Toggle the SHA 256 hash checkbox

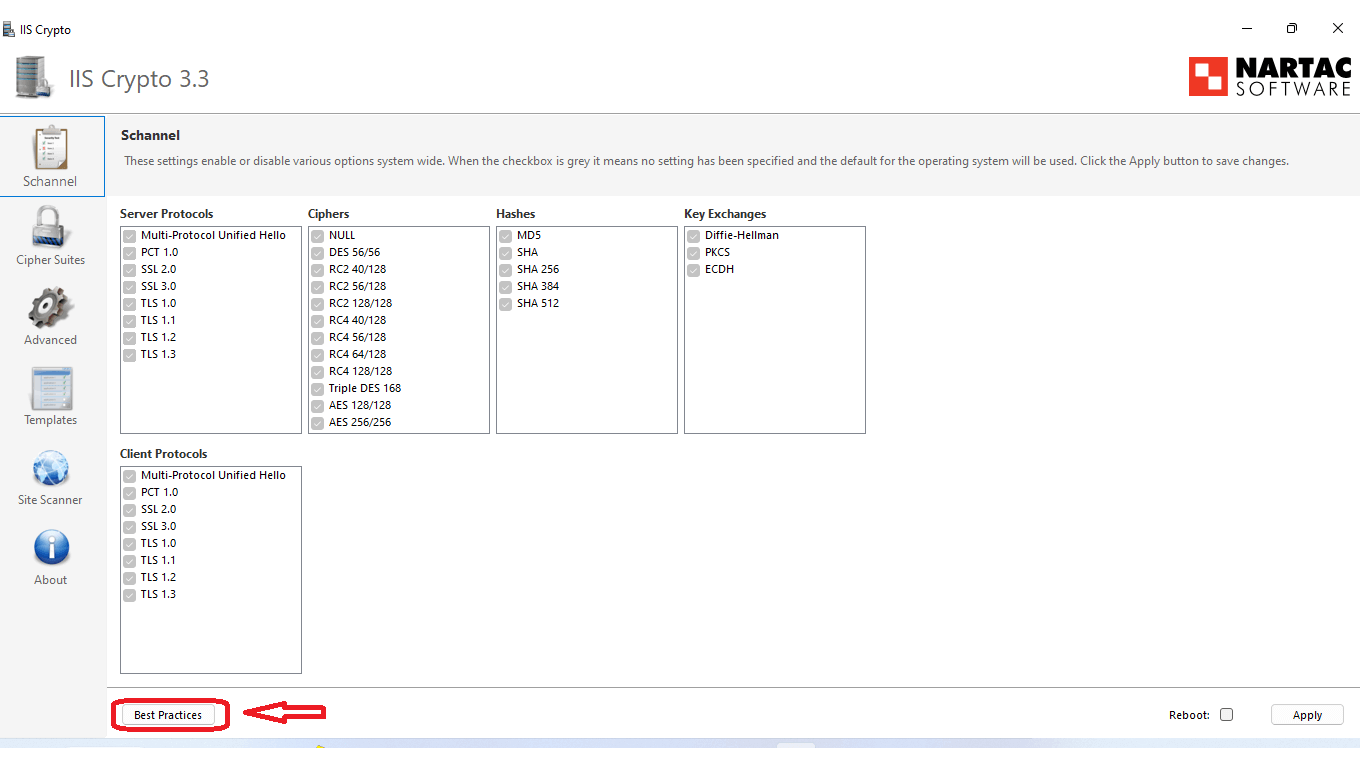click(505, 270)
